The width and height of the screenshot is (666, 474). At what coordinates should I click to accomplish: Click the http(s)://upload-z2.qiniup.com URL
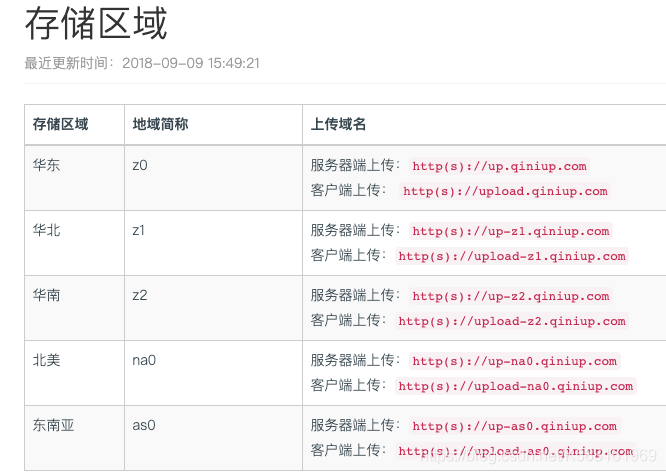click(x=512, y=321)
